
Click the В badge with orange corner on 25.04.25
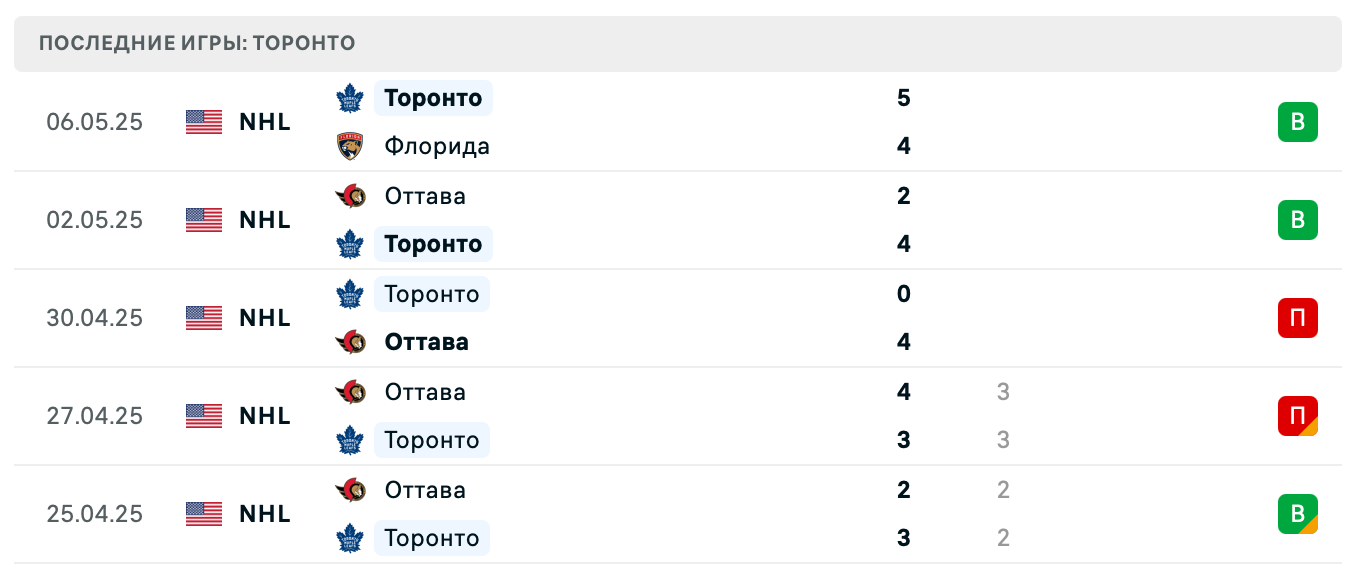click(1298, 514)
